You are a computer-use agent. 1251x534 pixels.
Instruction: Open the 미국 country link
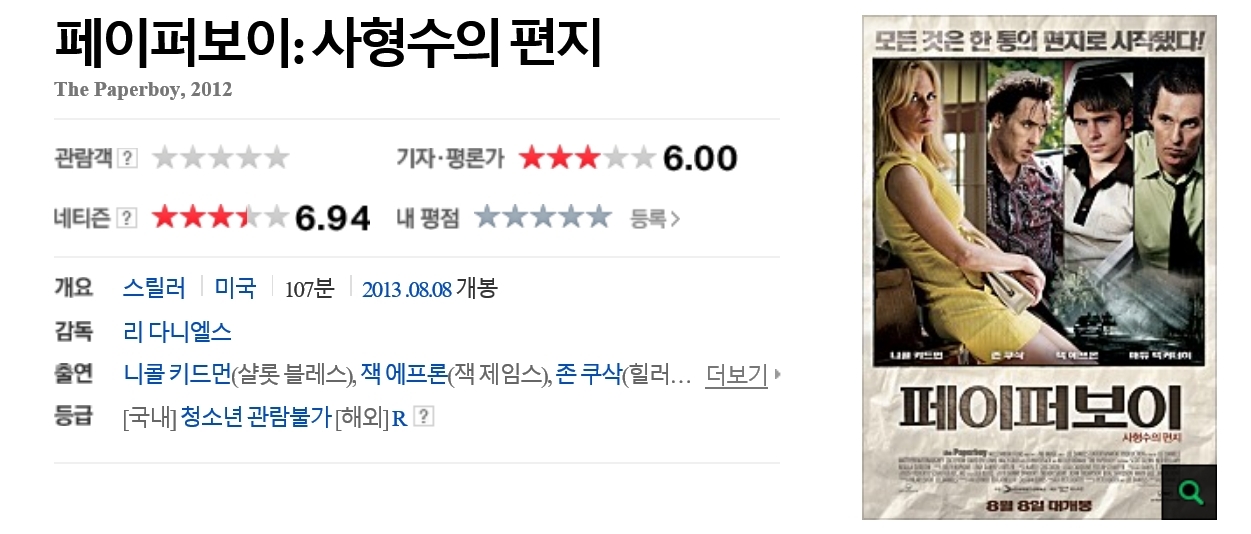(x=235, y=289)
